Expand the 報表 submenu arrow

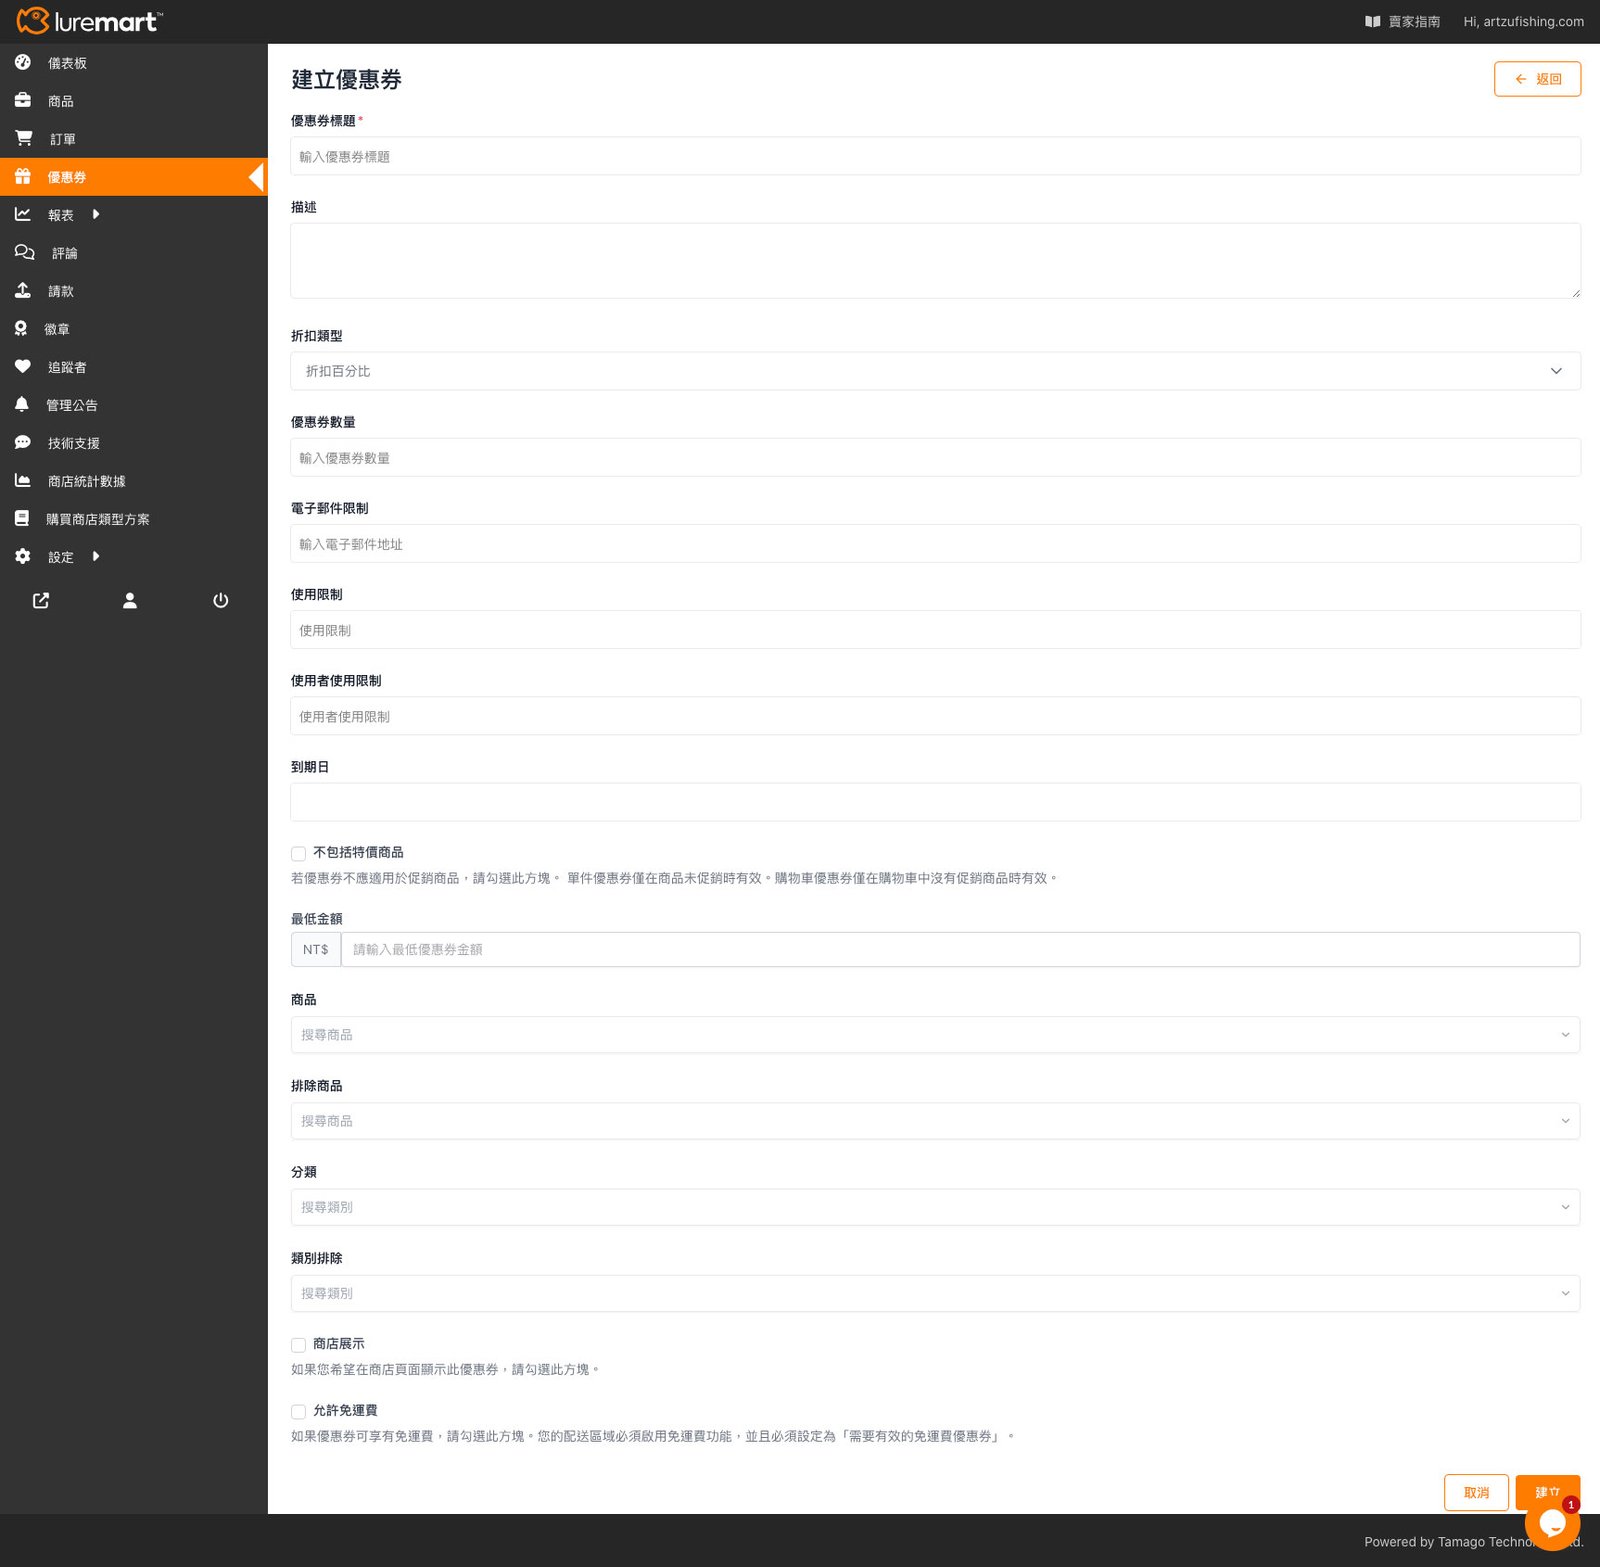click(x=96, y=214)
